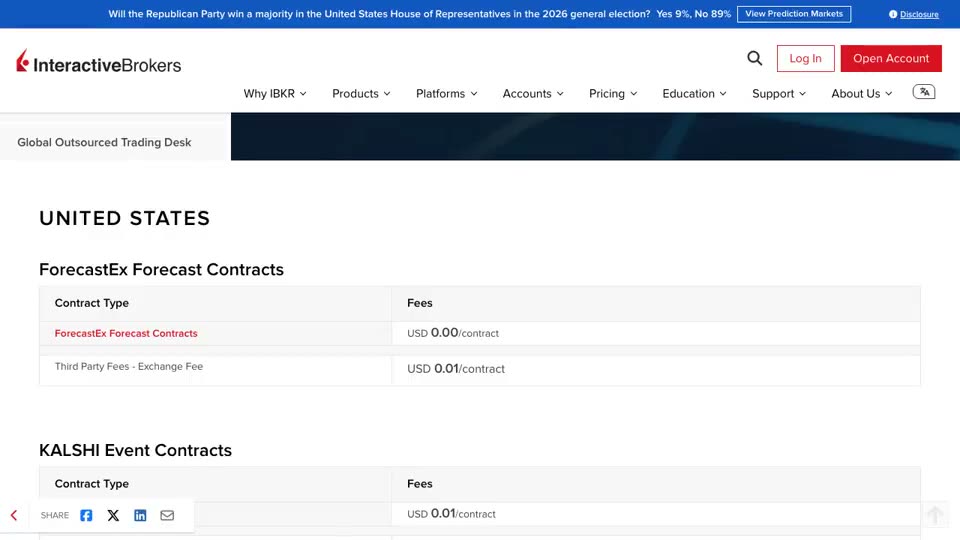The width and height of the screenshot is (960, 540).
Task: Click the KALSHI Event Contracts heading
Action: pos(135,450)
